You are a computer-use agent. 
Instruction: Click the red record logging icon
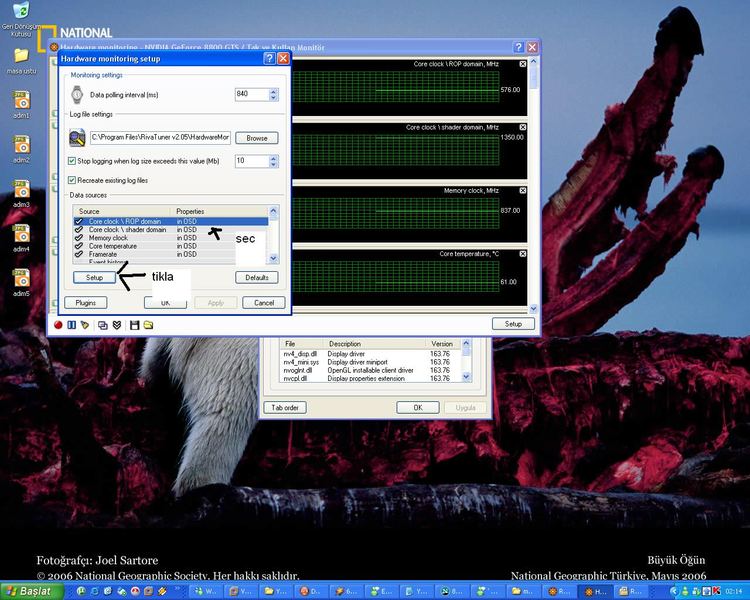tap(58, 325)
